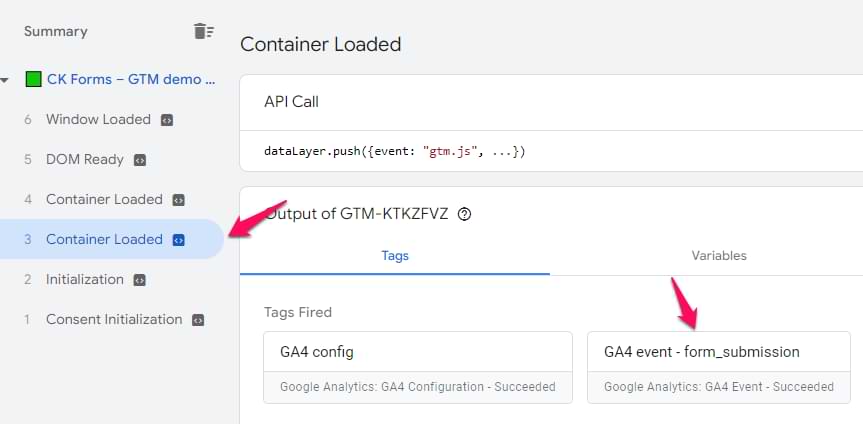This screenshot has width=863, height=424.
Task: Select Summary in the left panel
Action: tap(56, 31)
